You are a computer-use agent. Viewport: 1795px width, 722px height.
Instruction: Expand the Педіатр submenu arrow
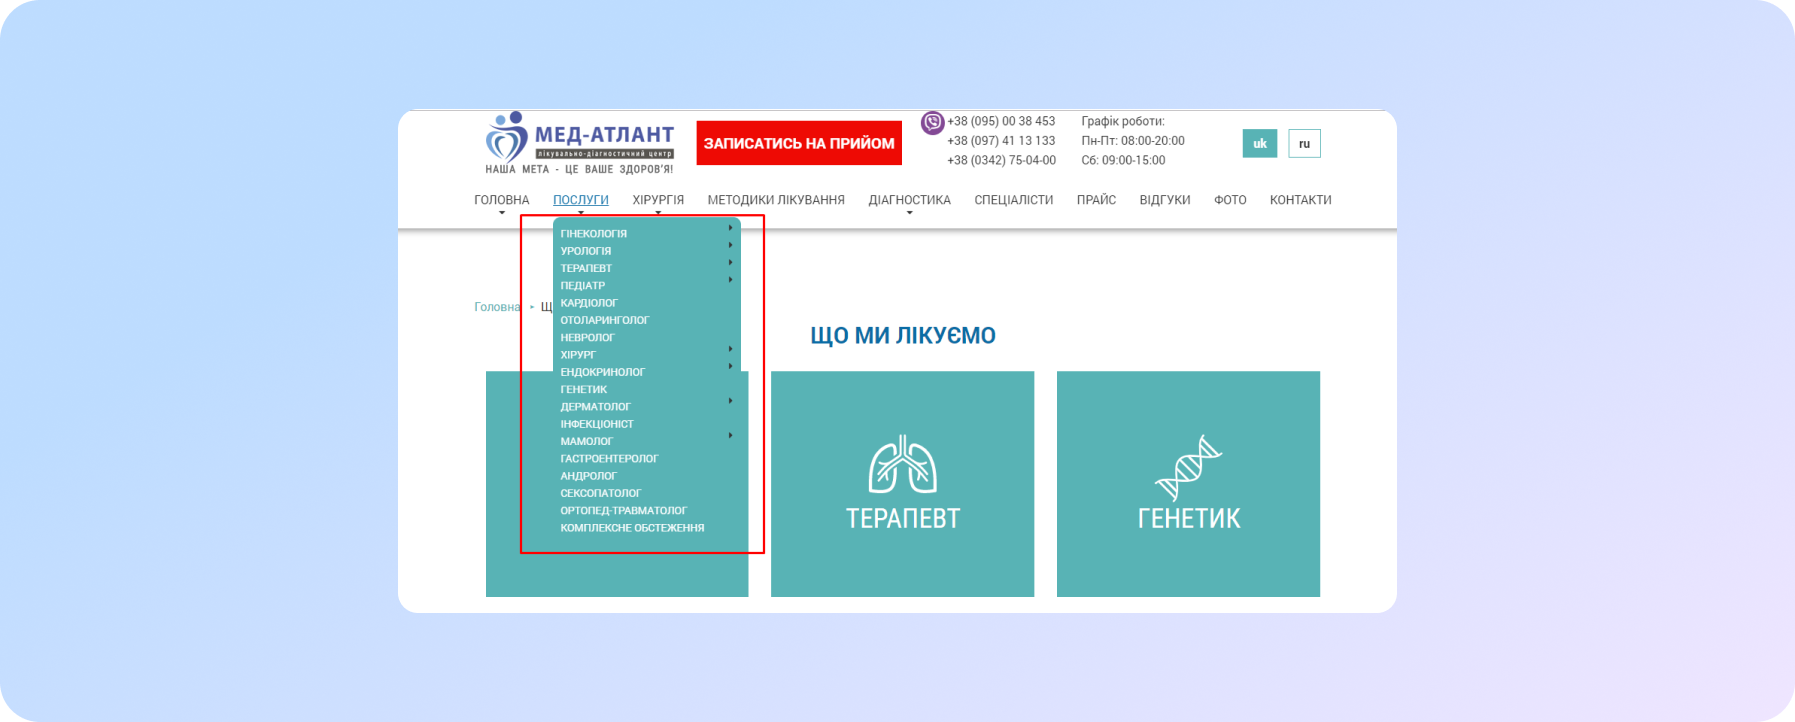click(731, 279)
